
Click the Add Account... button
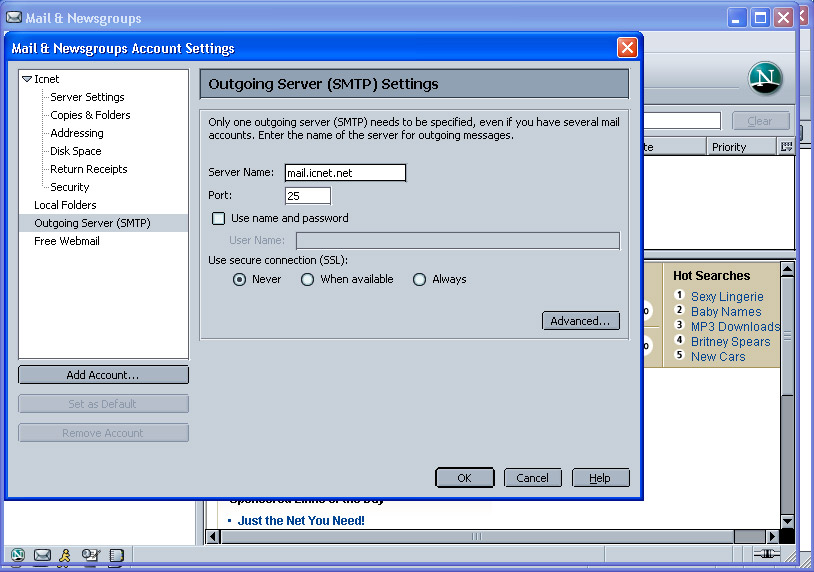(103, 375)
